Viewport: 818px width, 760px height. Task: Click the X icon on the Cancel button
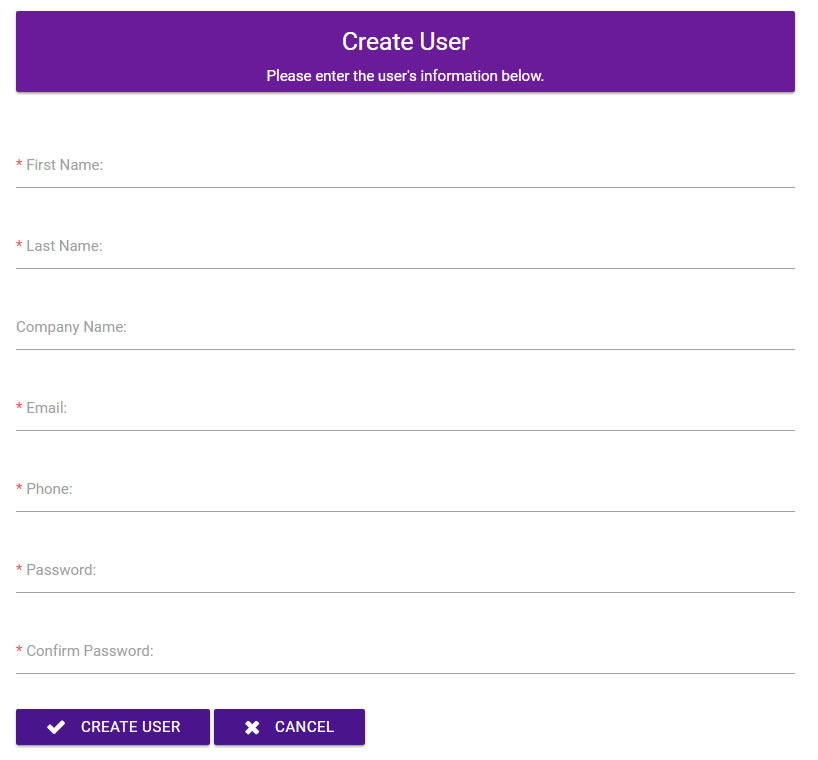pyautogui.click(x=252, y=727)
